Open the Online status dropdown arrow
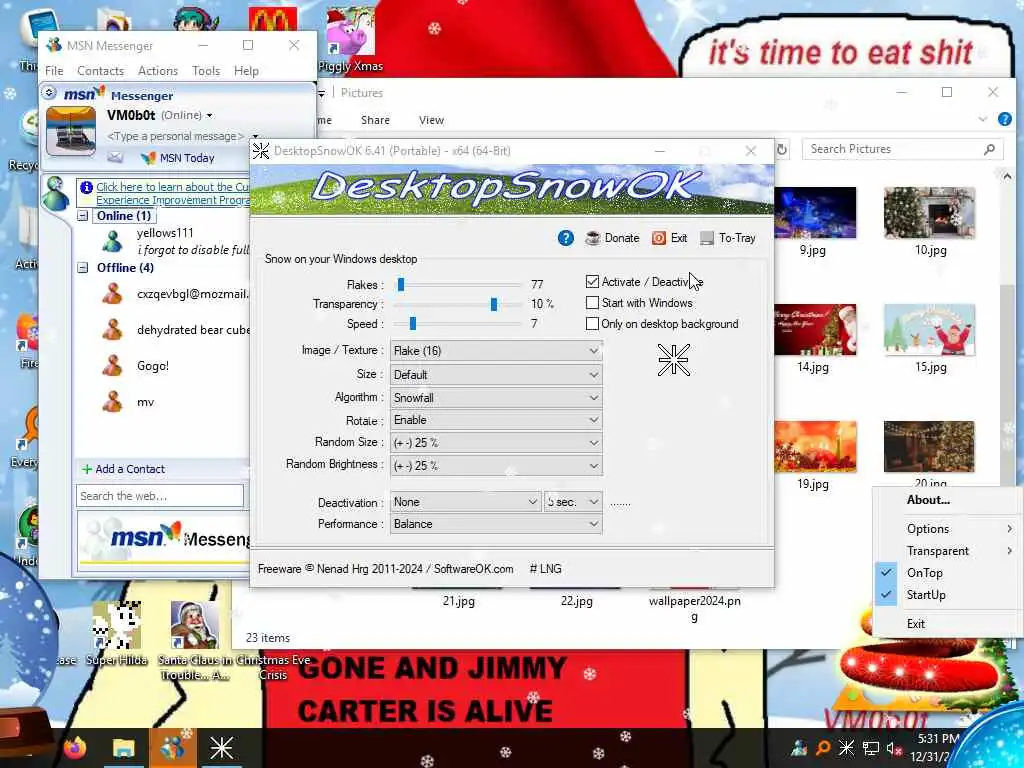The height and width of the screenshot is (768, 1024). tap(209, 116)
